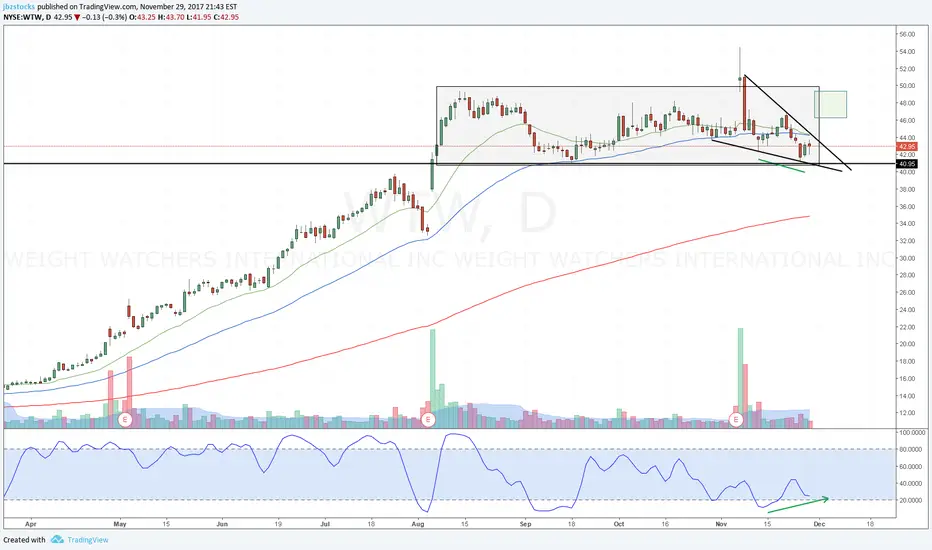This screenshot has height=550, width=932.
Task: Click the 24.00 price axis value
Action: pyautogui.click(x=907, y=310)
